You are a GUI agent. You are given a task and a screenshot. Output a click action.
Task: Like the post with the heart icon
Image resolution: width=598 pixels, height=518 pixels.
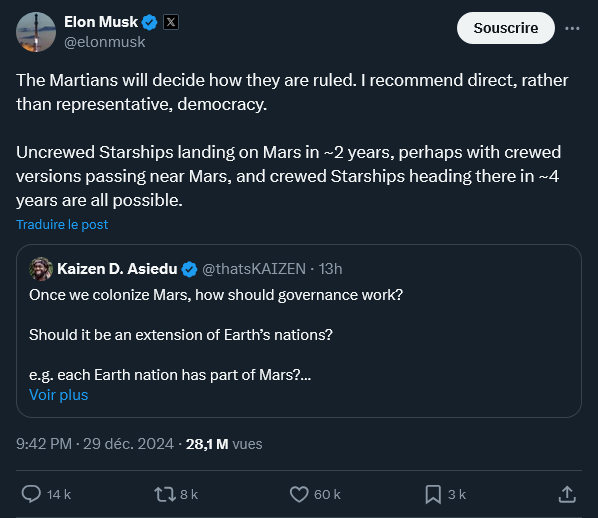click(x=299, y=494)
